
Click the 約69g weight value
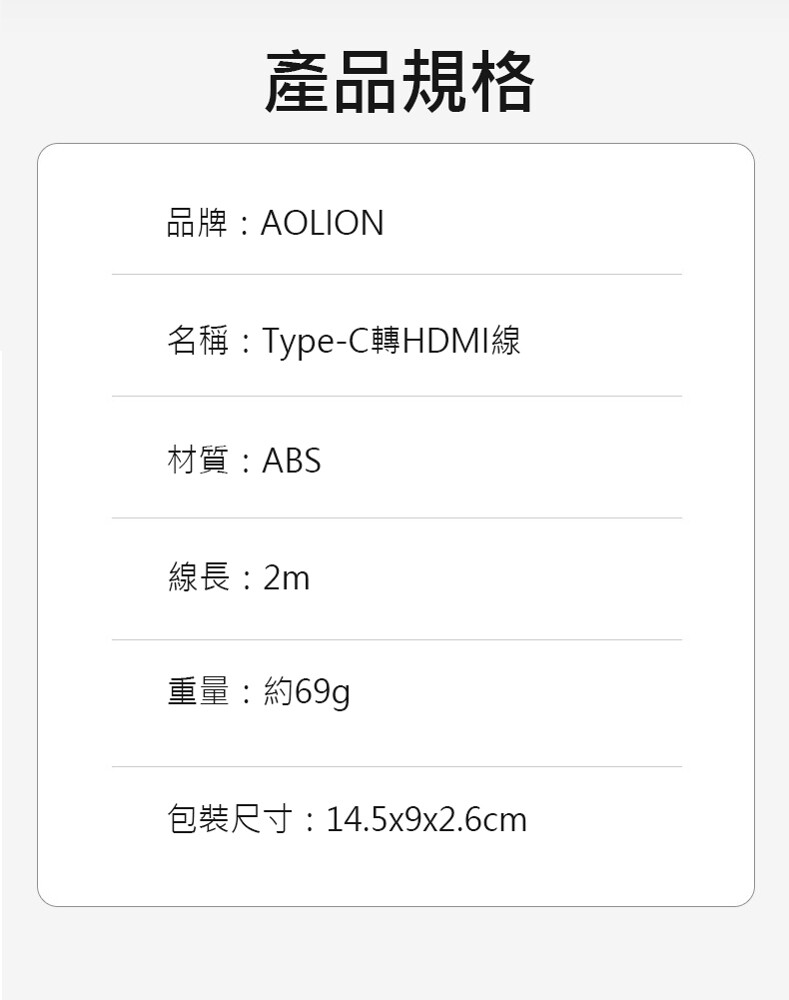coord(306,691)
